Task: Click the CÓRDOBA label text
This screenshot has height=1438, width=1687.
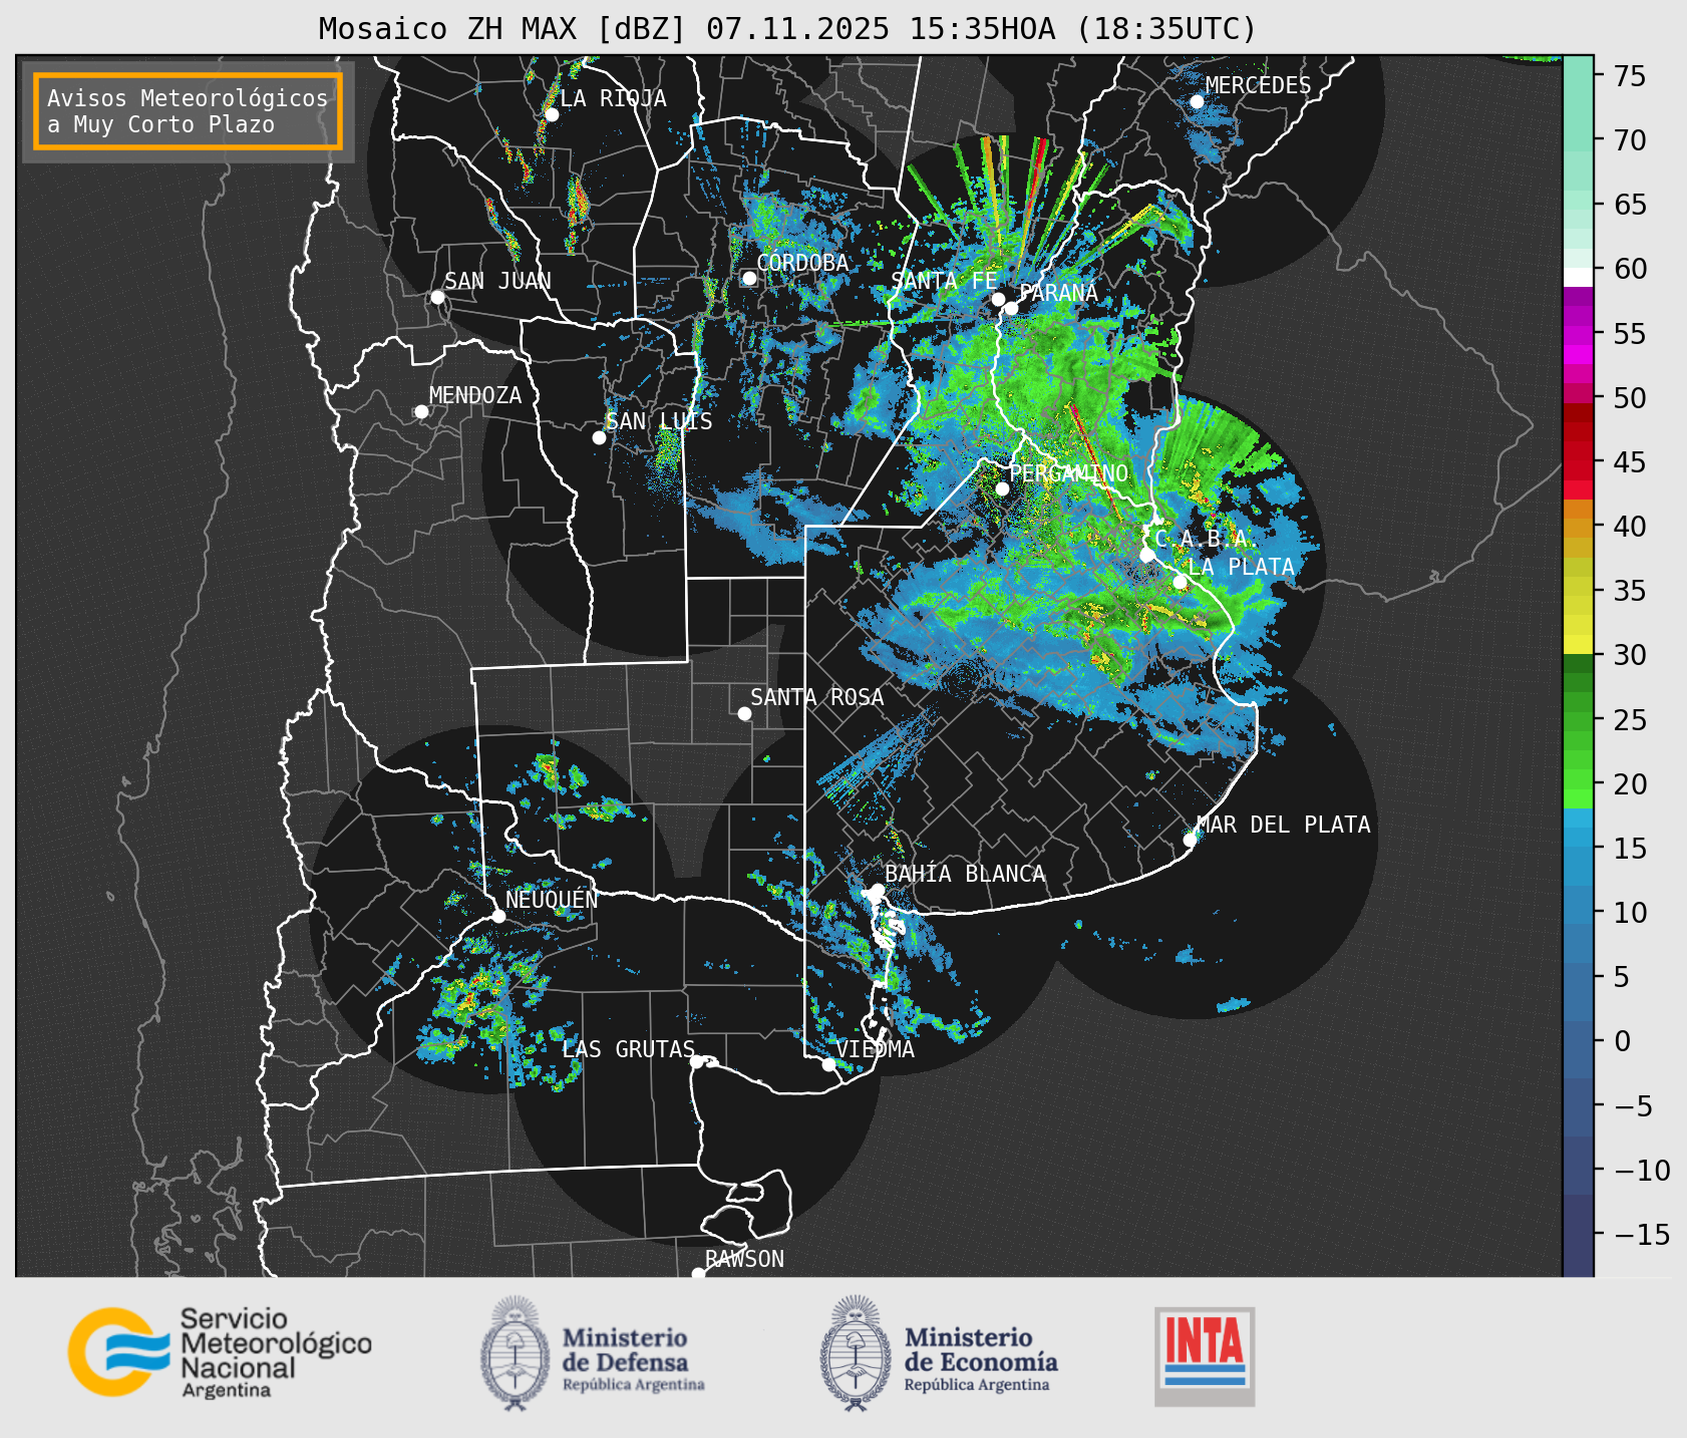Action: pos(802,263)
